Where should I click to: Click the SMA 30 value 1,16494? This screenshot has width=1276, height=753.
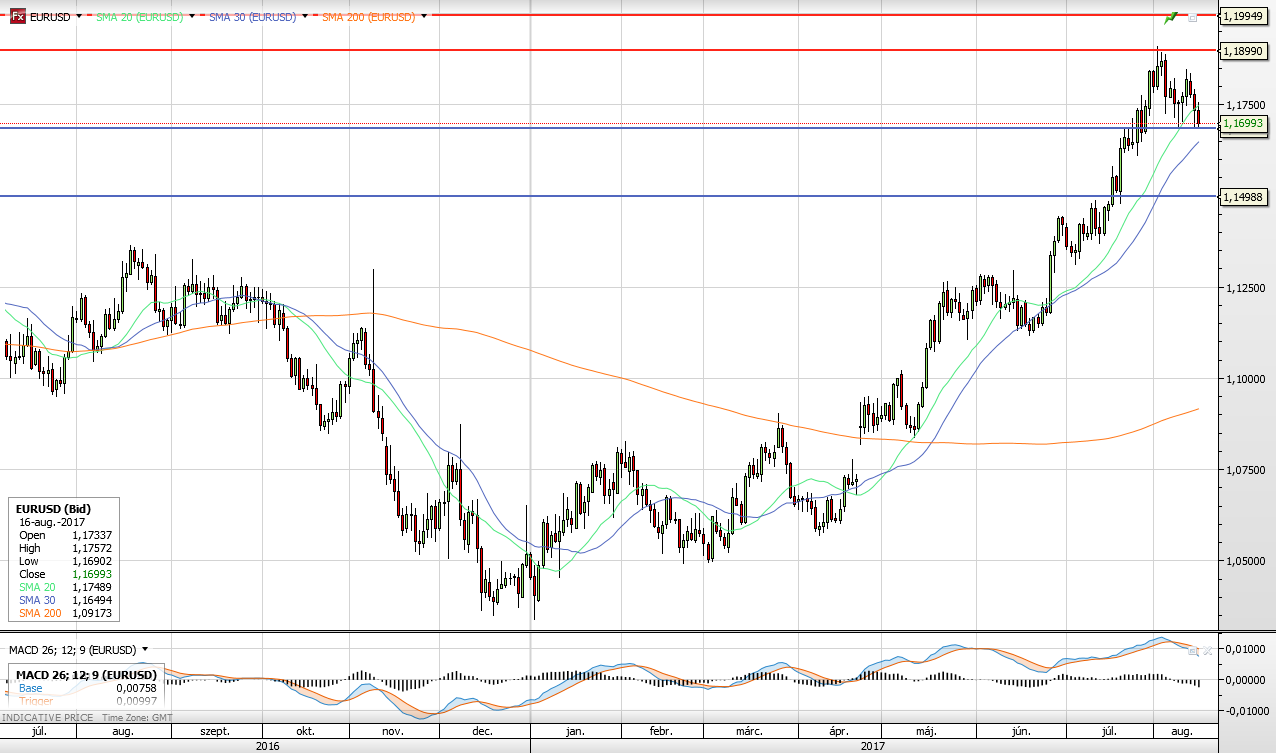click(90, 600)
